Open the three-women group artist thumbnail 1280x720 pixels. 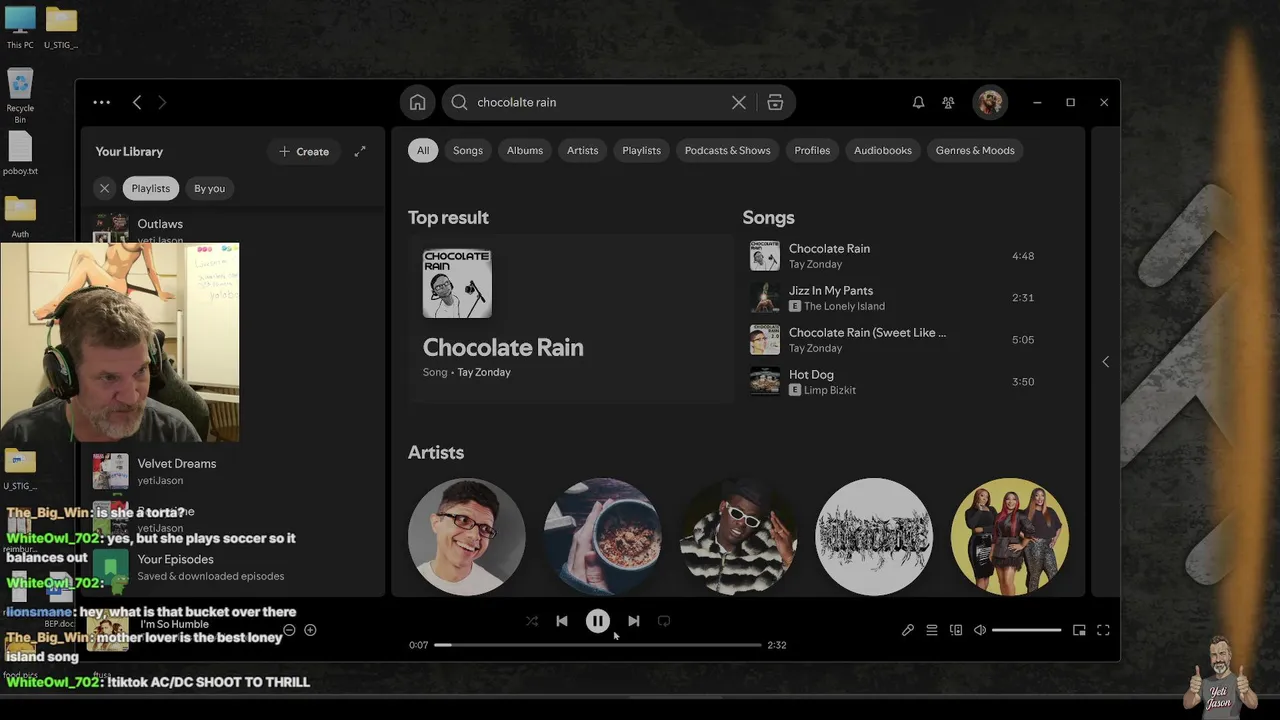[1010, 536]
